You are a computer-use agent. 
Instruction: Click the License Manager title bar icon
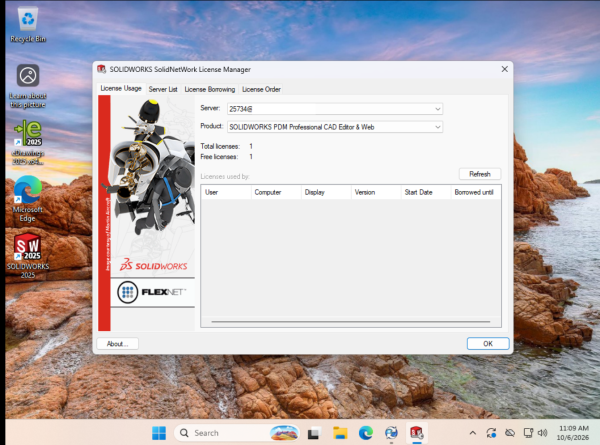101,69
